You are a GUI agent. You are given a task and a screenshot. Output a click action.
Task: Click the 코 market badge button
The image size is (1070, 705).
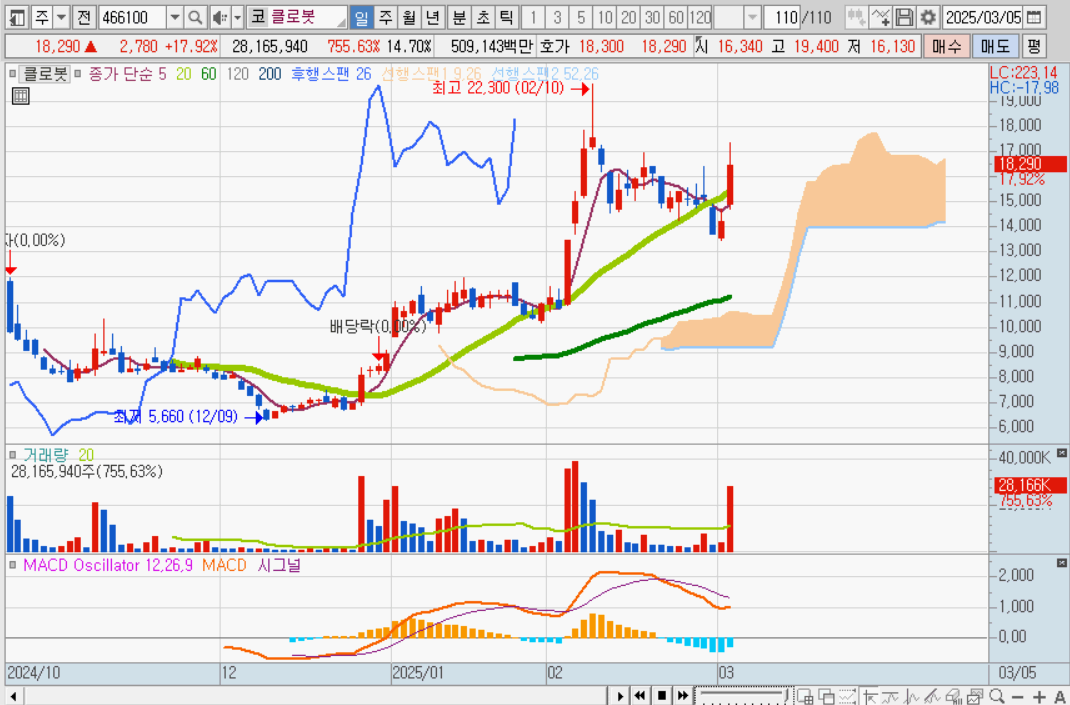(x=257, y=17)
